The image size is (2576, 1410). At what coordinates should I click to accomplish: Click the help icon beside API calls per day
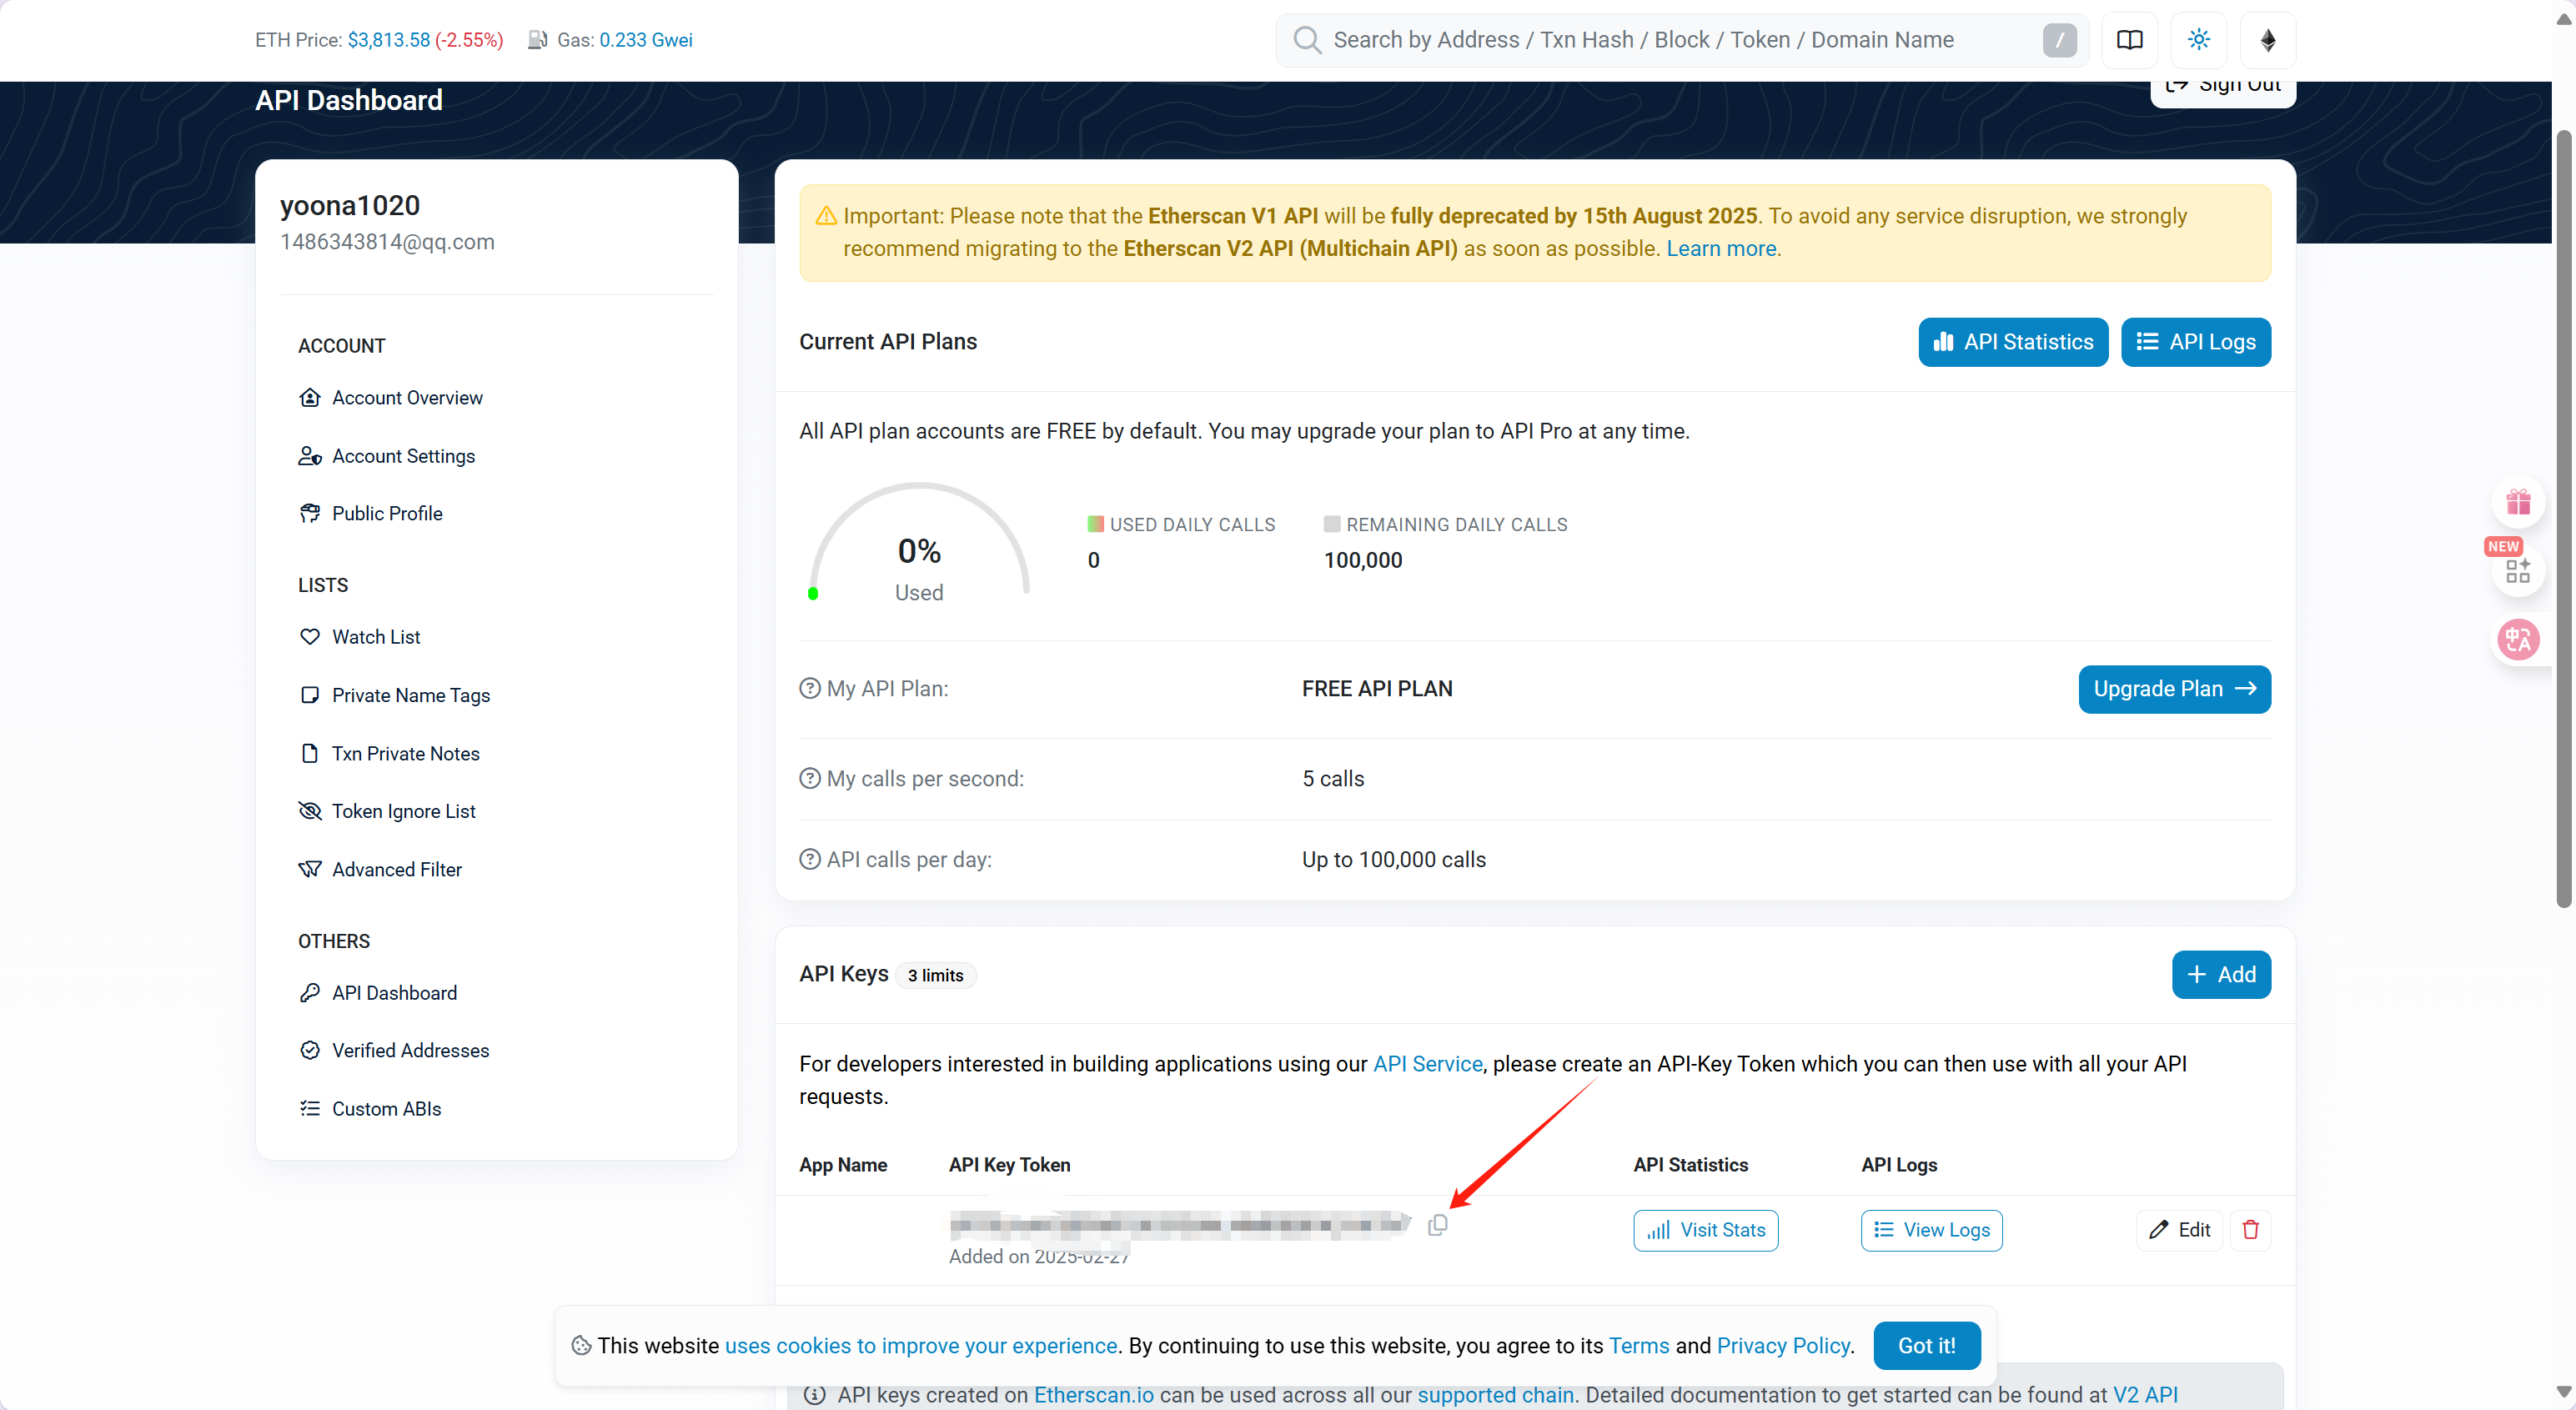(809, 860)
